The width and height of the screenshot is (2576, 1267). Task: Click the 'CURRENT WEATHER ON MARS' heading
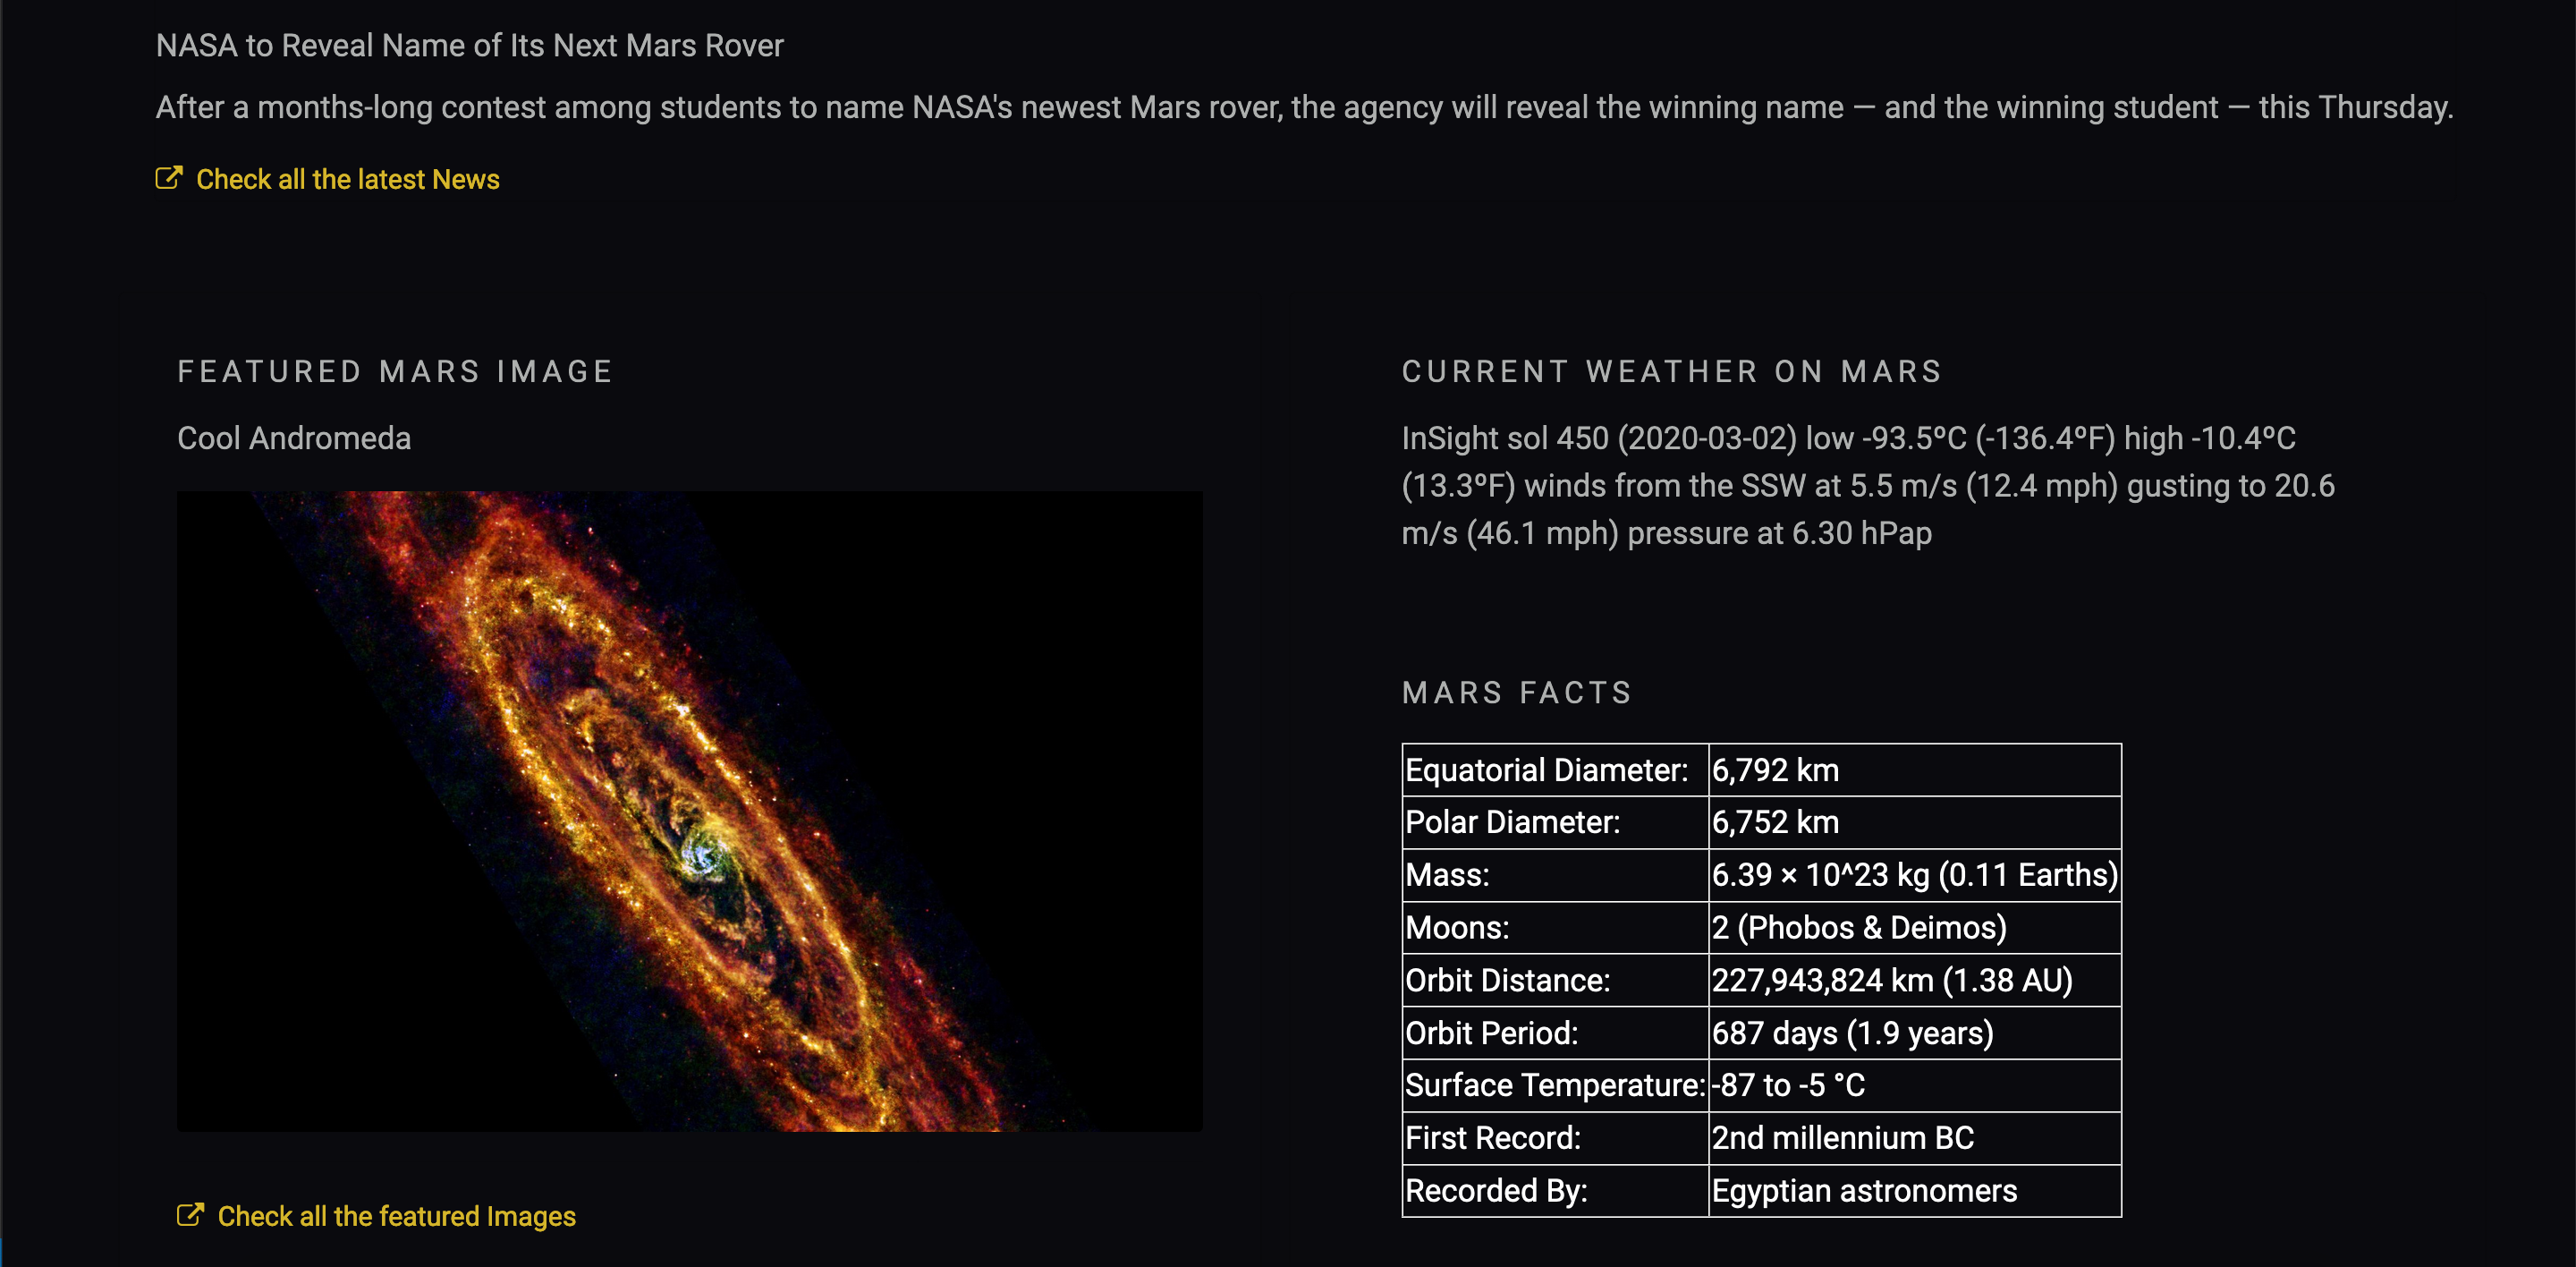tap(1672, 371)
